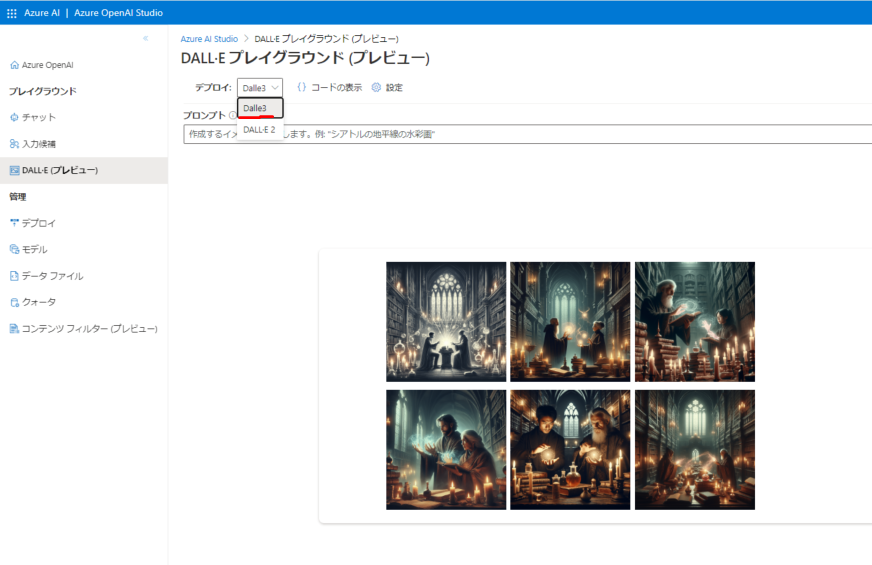The image size is (872, 565).
Task: Click the code braces icon for コードの表示
Action: pyautogui.click(x=301, y=87)
